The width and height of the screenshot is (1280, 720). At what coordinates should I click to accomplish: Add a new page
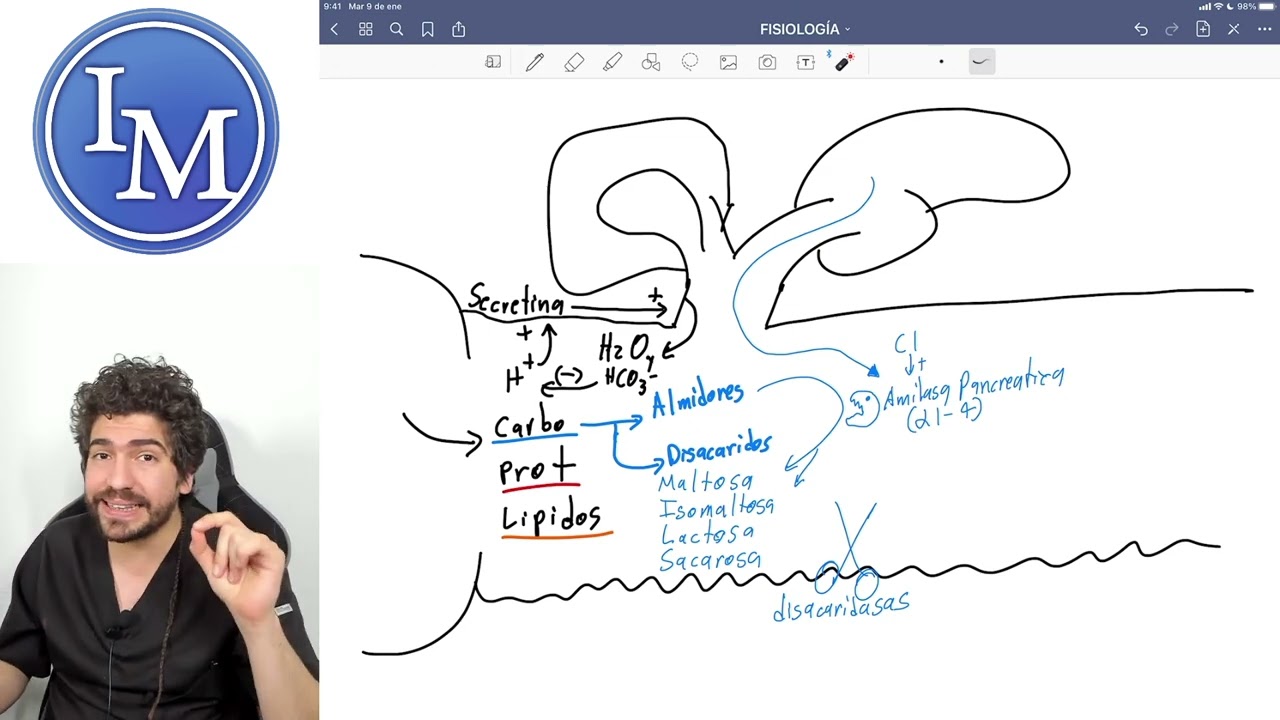pos(1203,29)
